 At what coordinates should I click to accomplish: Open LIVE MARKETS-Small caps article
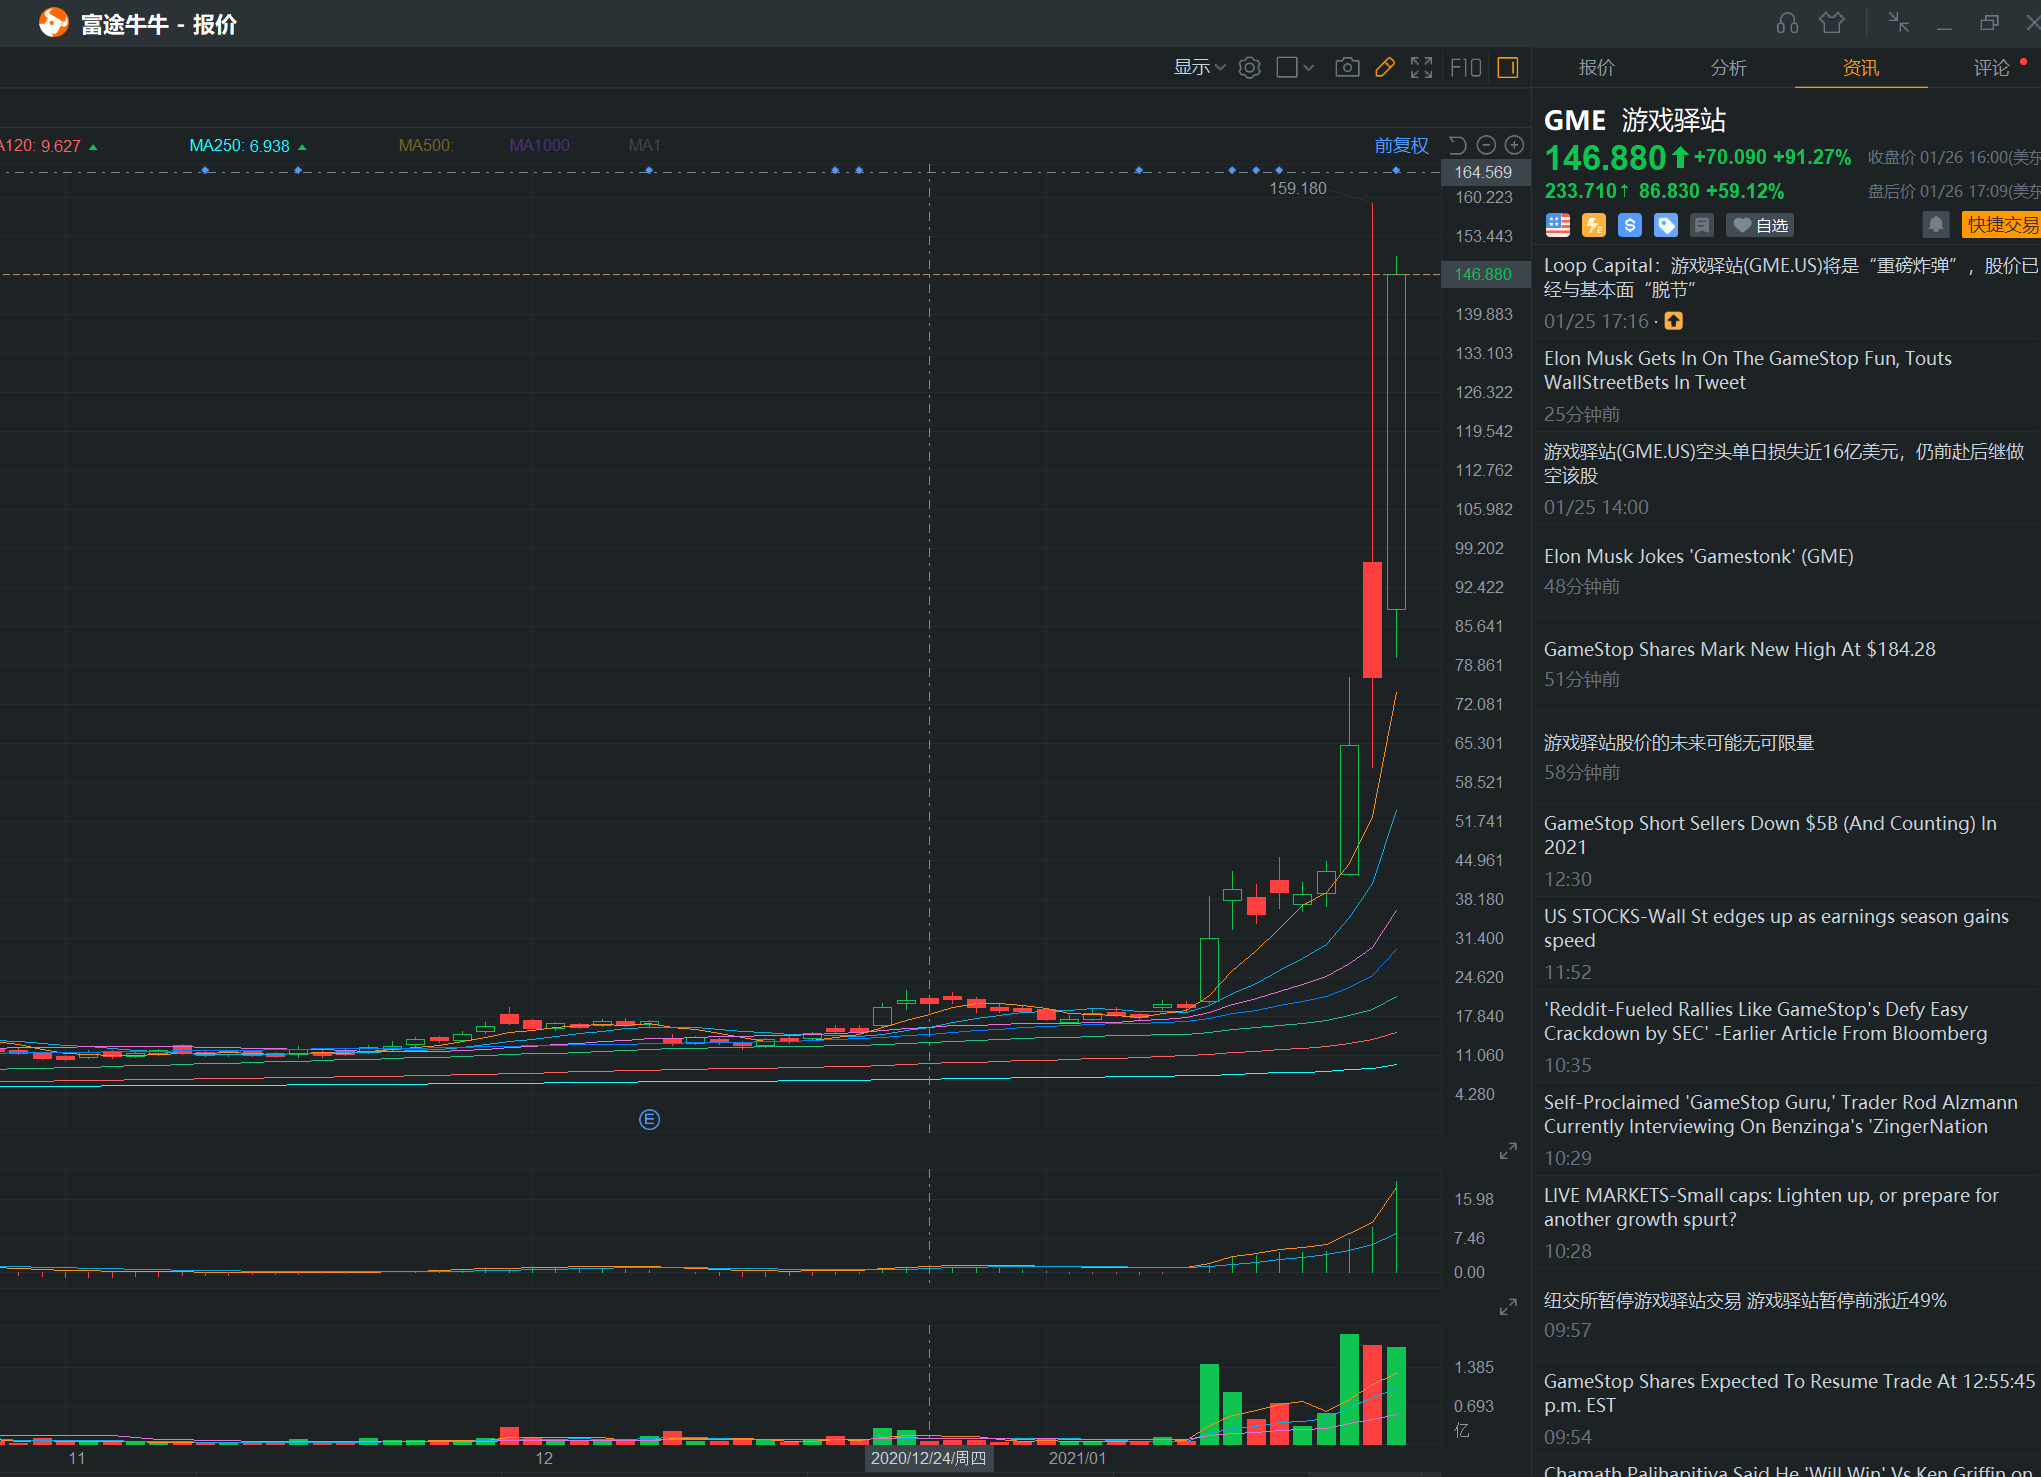click(1786, 1222)
